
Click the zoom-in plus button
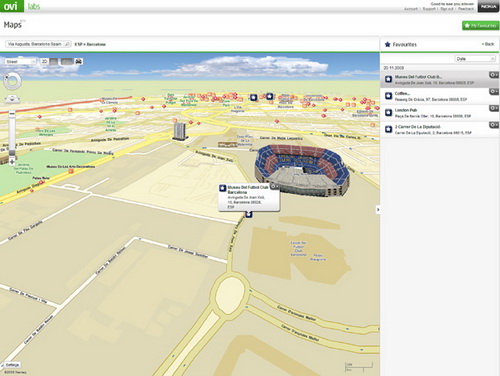tap(12, 162)
